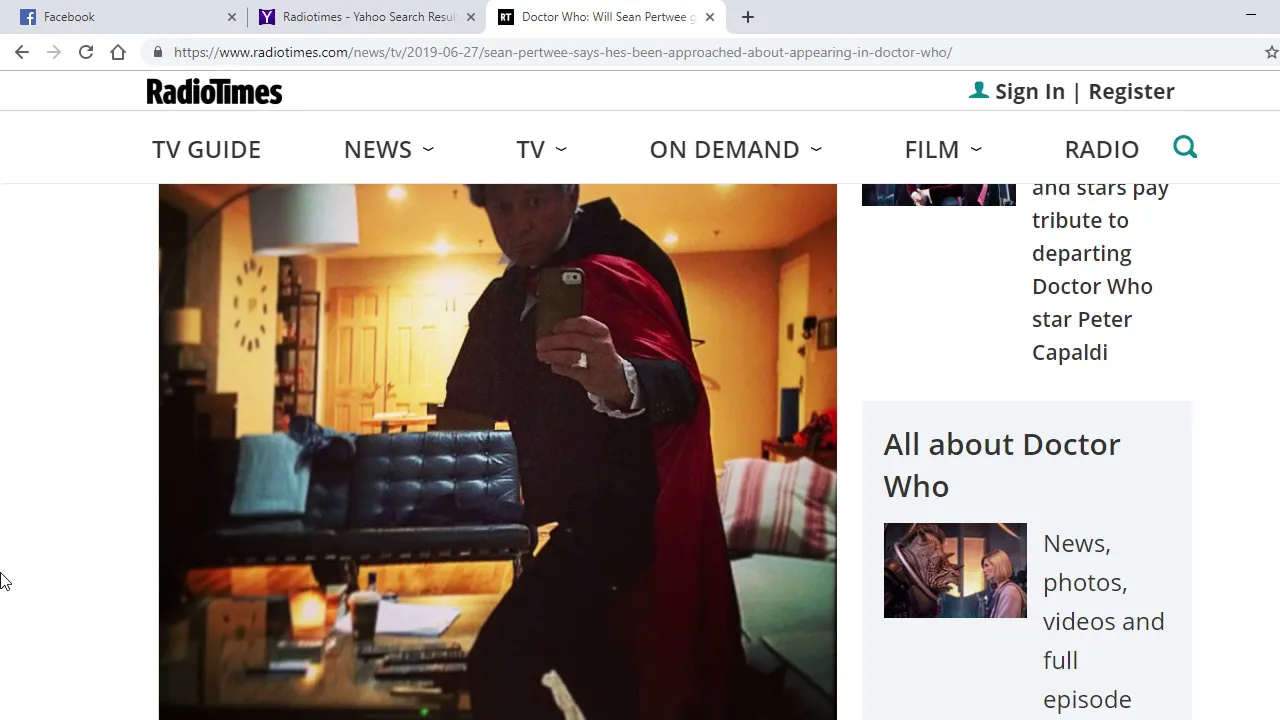
Task: Click the Yahoo tab favicon
Action: [267, 17]
